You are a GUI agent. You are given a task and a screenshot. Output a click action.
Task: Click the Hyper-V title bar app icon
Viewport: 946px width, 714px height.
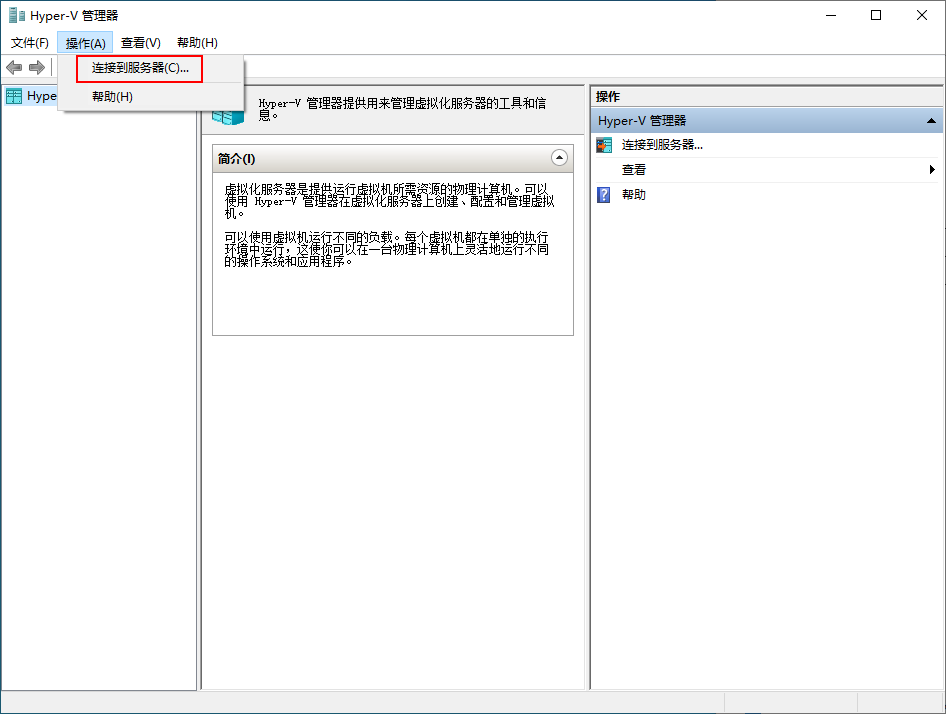click(16, 15)
